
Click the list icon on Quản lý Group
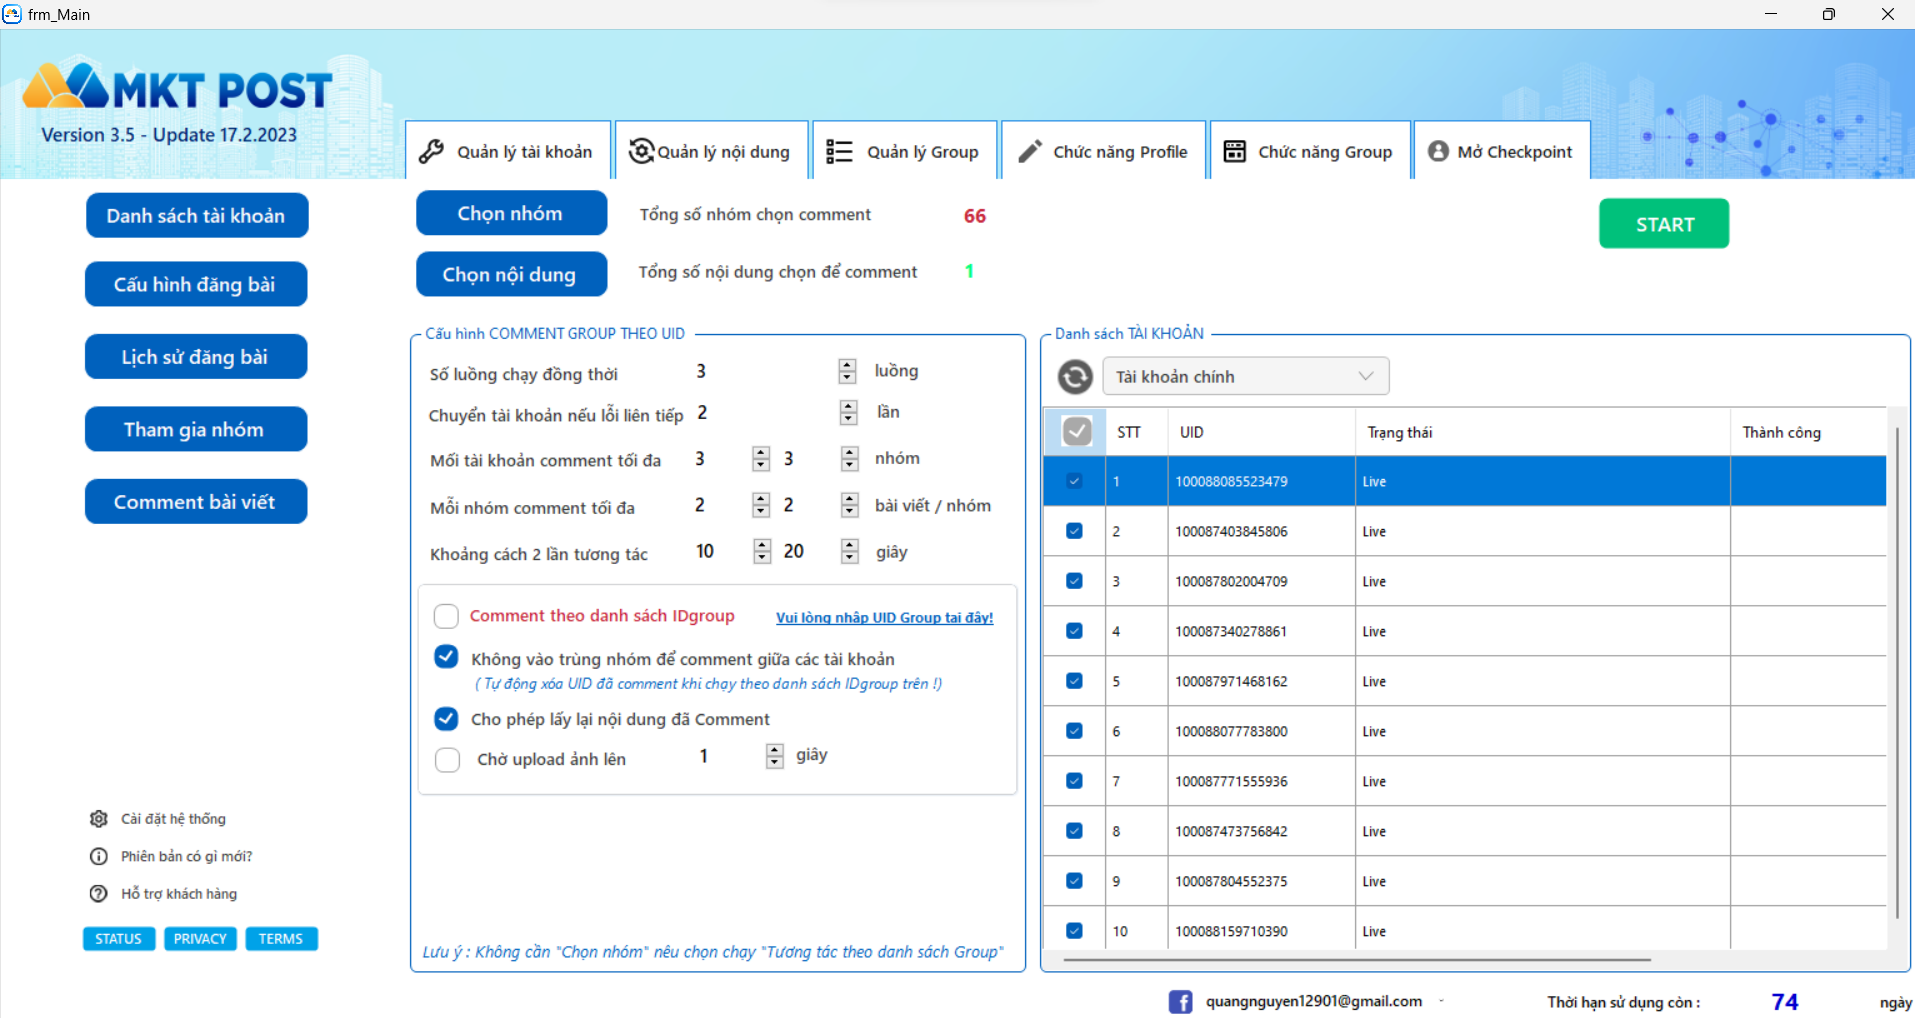(x=839, y=151)
